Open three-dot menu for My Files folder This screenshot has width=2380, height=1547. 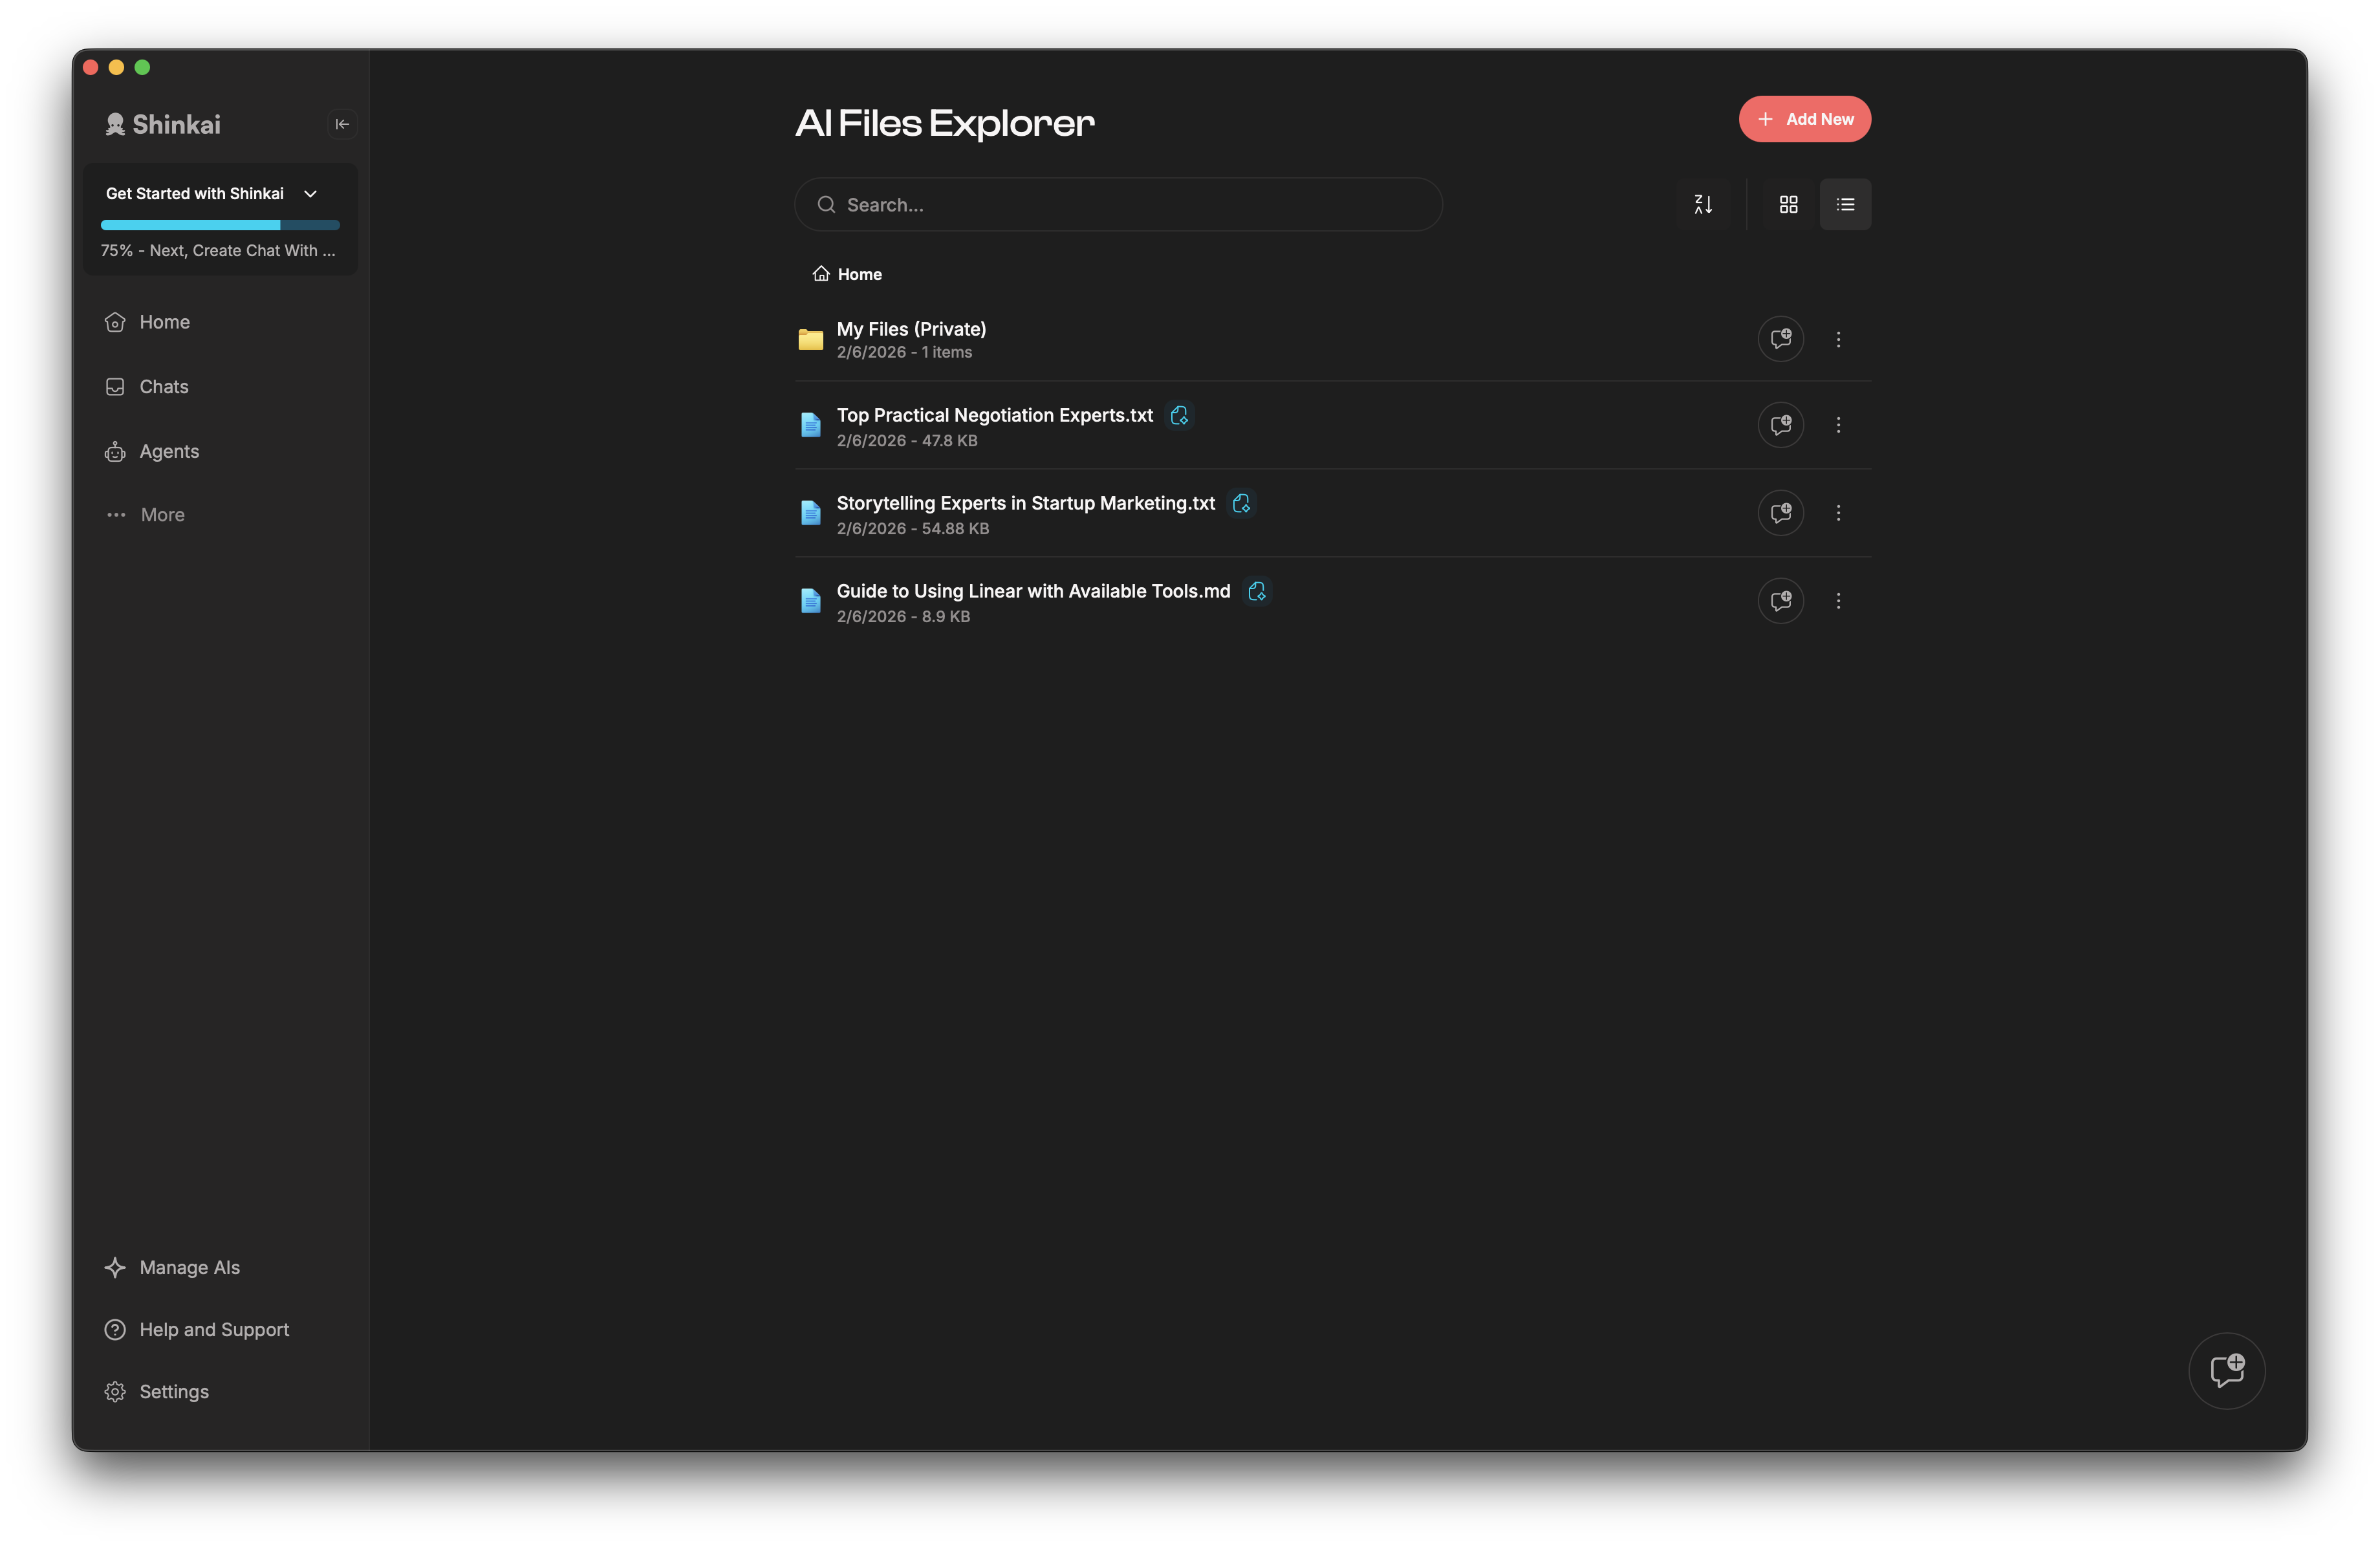(1838, 339)
